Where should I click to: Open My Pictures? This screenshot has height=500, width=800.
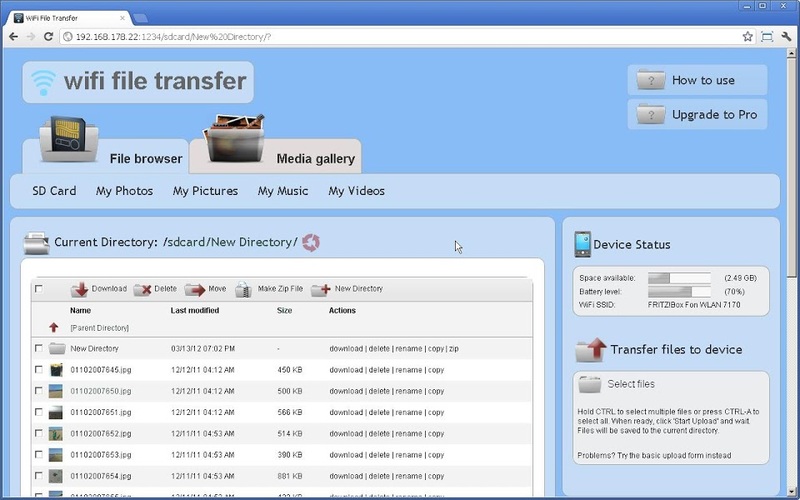coord(205,191)
